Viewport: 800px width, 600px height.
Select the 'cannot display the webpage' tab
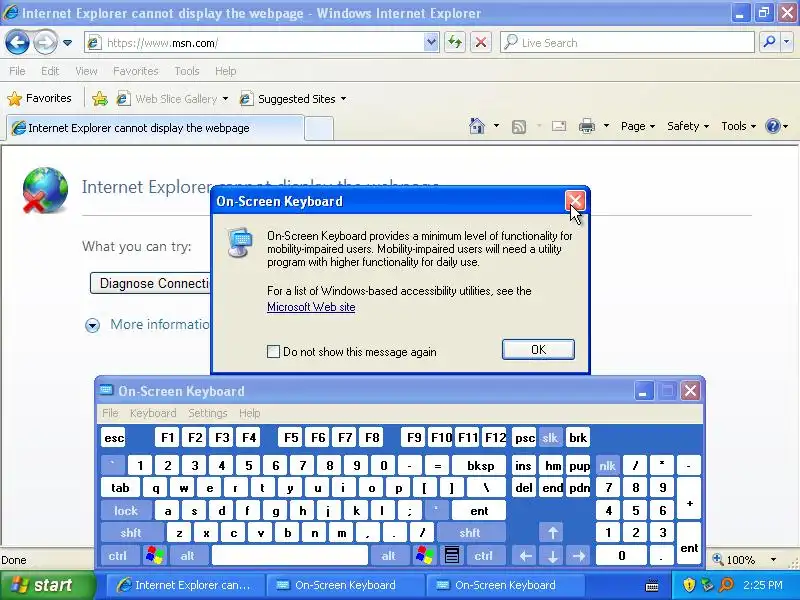coord(155,128)
